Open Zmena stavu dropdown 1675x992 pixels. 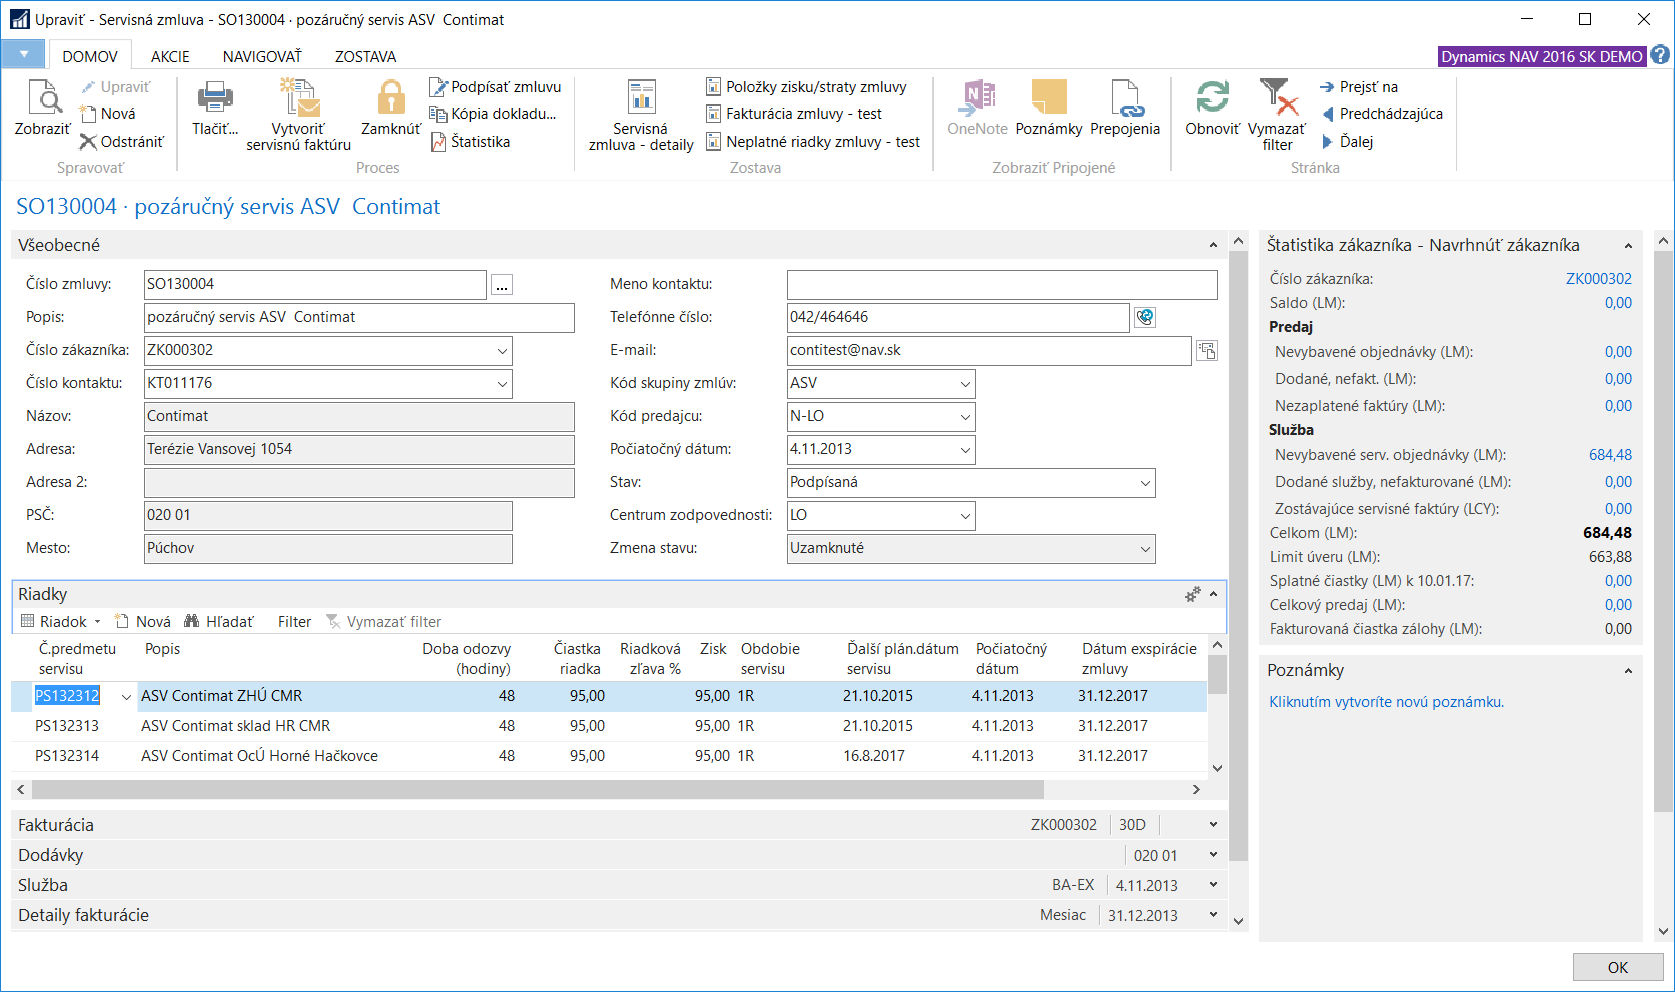click(1145, 549)
